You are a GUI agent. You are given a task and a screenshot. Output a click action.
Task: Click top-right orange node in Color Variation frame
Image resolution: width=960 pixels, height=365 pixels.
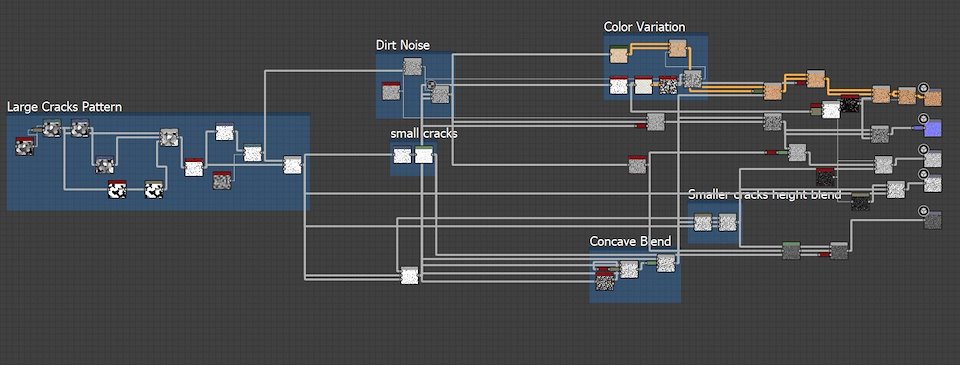tap(677, 48)
